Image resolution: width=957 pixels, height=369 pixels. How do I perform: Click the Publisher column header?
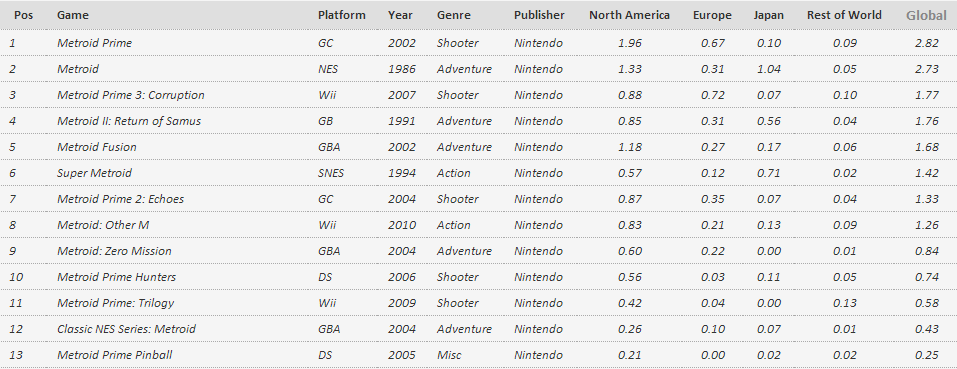[x=539, y=15]
